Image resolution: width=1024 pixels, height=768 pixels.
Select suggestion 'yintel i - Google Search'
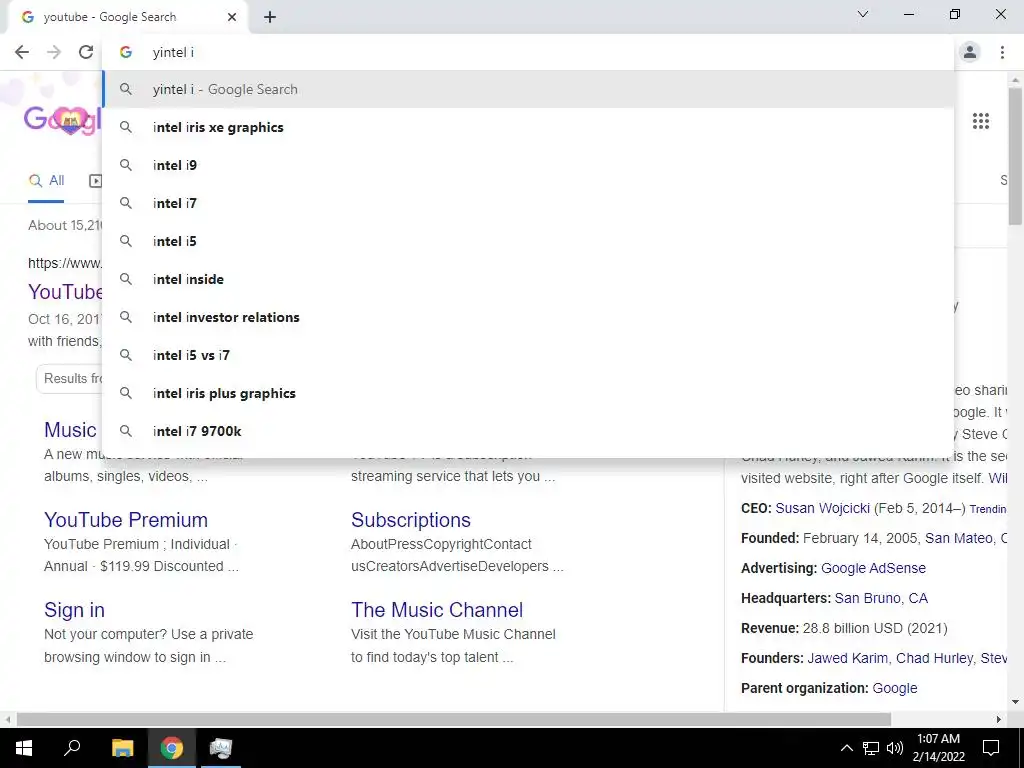pos(528,89)
